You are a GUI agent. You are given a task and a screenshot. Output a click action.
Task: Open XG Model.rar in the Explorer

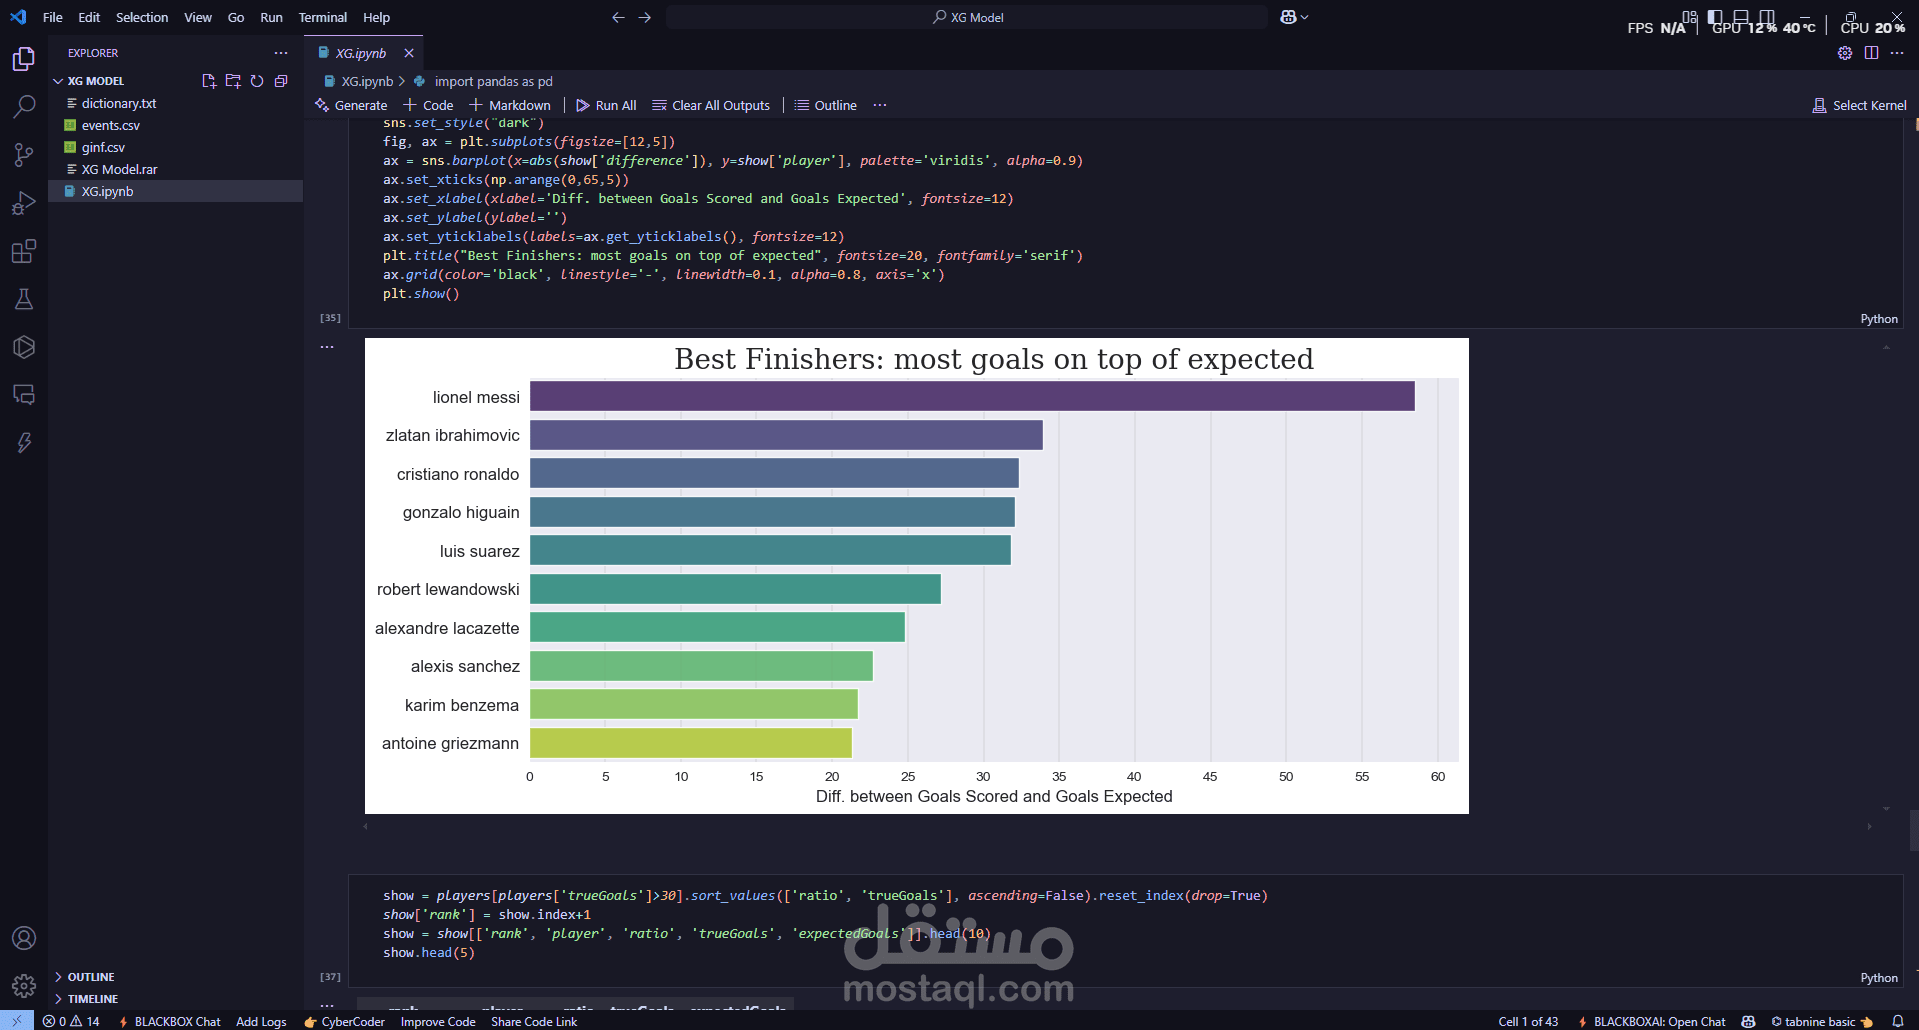pyautogui.click(x=119, y=169)
